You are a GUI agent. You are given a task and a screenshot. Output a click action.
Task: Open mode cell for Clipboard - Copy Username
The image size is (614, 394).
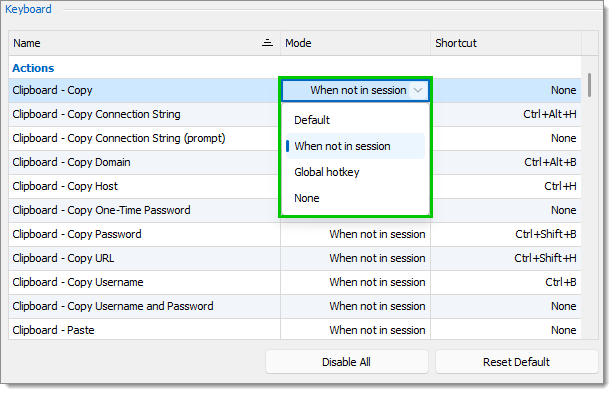355,282
